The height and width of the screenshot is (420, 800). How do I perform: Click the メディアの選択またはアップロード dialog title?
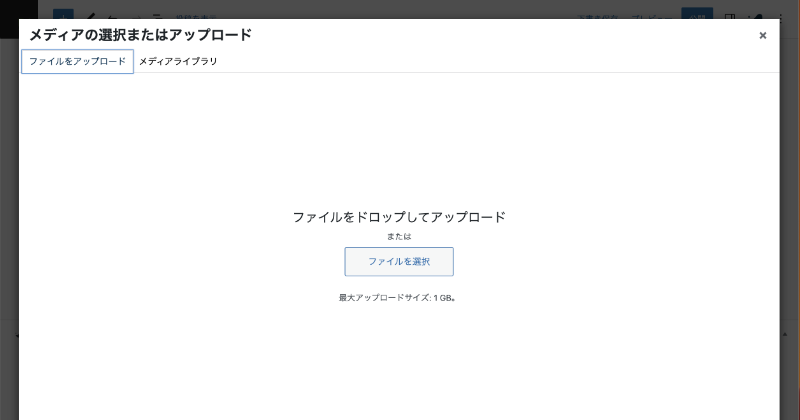point(140,35)
